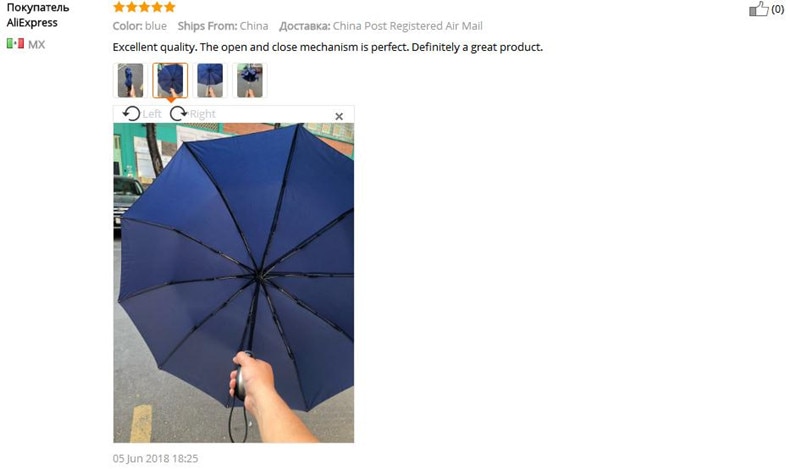Viewport: 790px width, 469px height.
Task: Click the 05 Jun 2018 review date
Action: 155,458
